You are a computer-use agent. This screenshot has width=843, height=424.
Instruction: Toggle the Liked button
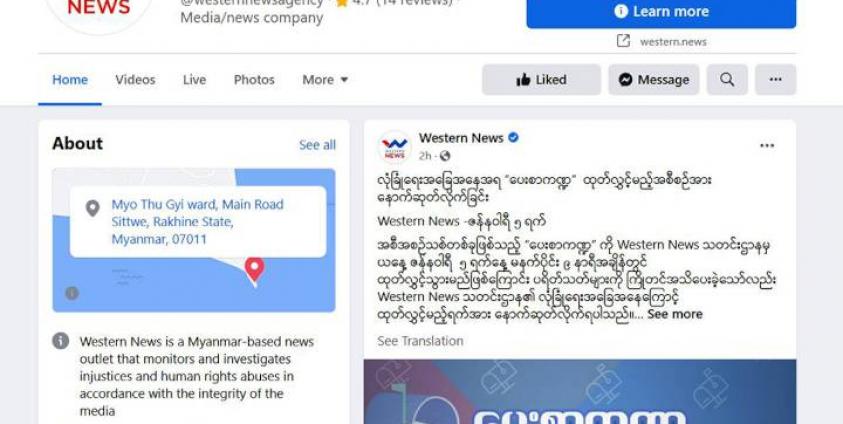tap(541, 80)
